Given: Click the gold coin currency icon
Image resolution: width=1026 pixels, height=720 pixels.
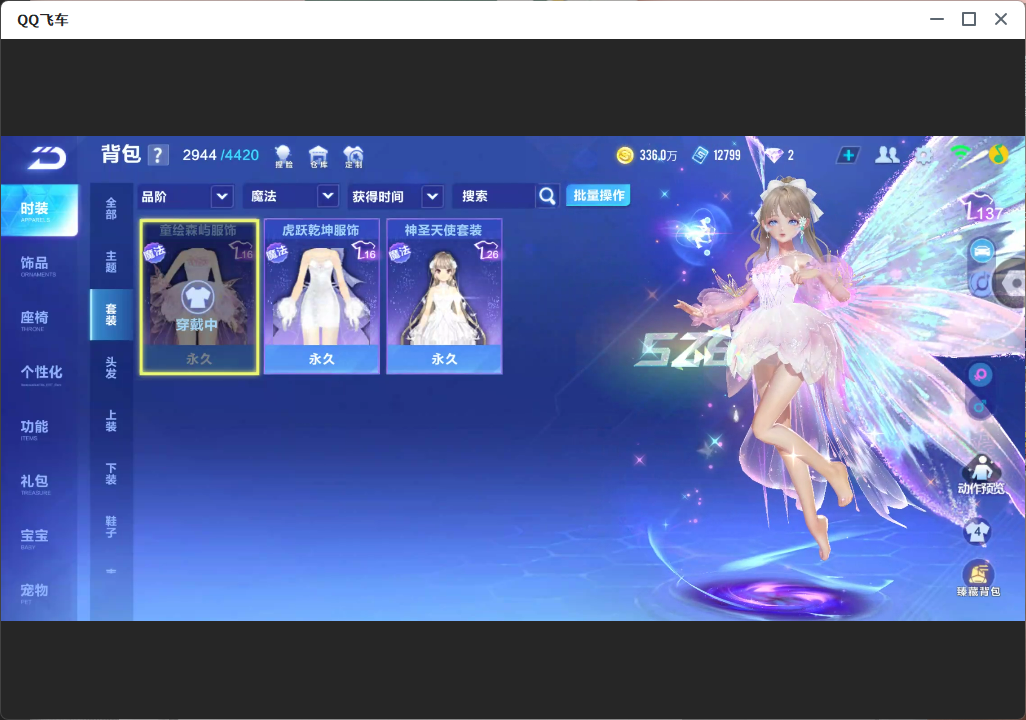Looking at the screenshot, I should click(625, 155).
